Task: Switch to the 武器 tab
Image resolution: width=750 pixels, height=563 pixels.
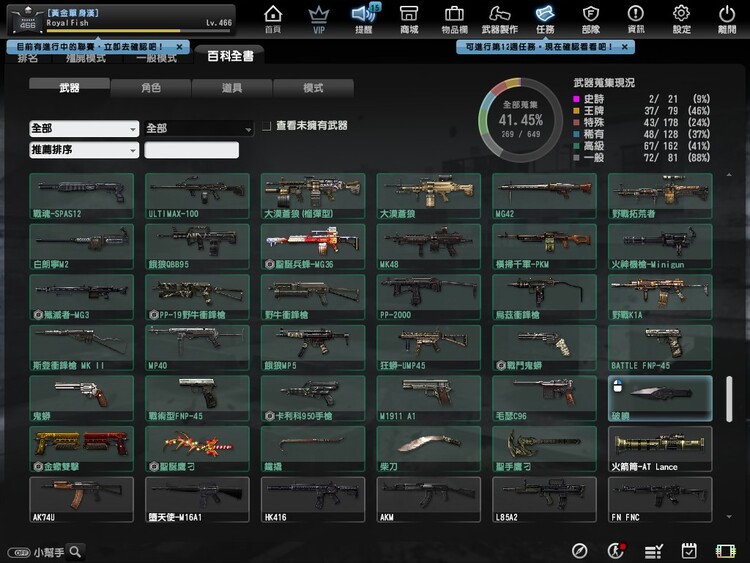Action: [x=69, y=88]
